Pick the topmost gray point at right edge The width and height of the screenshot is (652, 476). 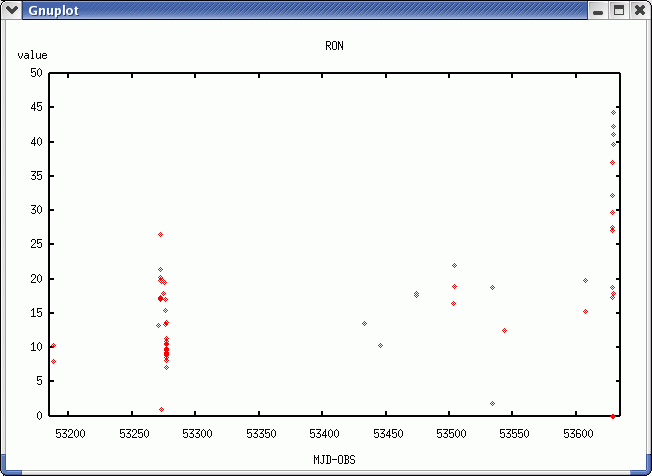pyautogui.click(x=613, y=112)
